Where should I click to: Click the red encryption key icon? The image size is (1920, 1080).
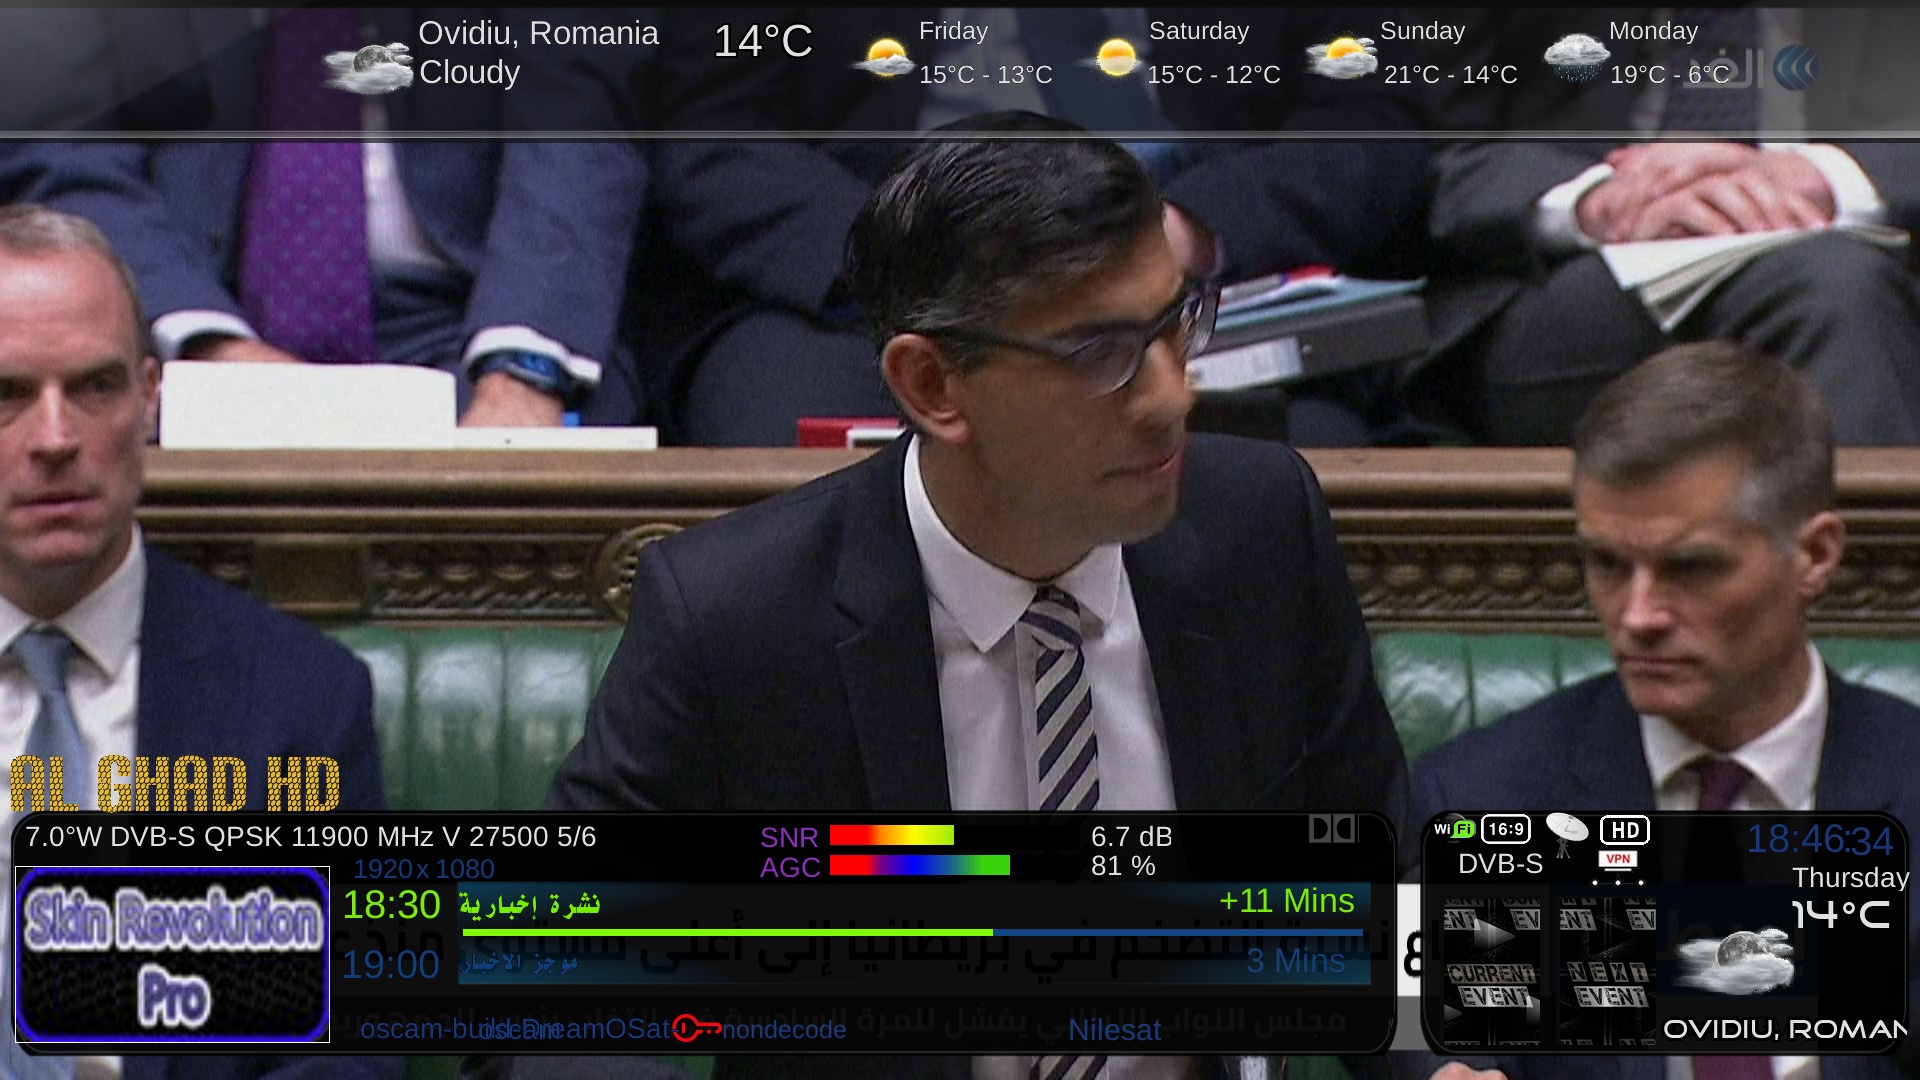696,1028
